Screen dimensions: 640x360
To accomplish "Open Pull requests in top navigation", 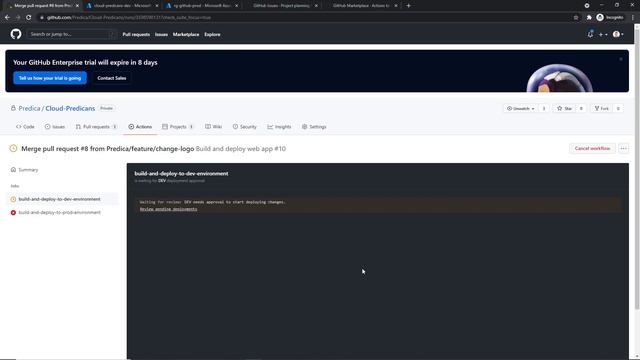I will (x=136, y=34).
